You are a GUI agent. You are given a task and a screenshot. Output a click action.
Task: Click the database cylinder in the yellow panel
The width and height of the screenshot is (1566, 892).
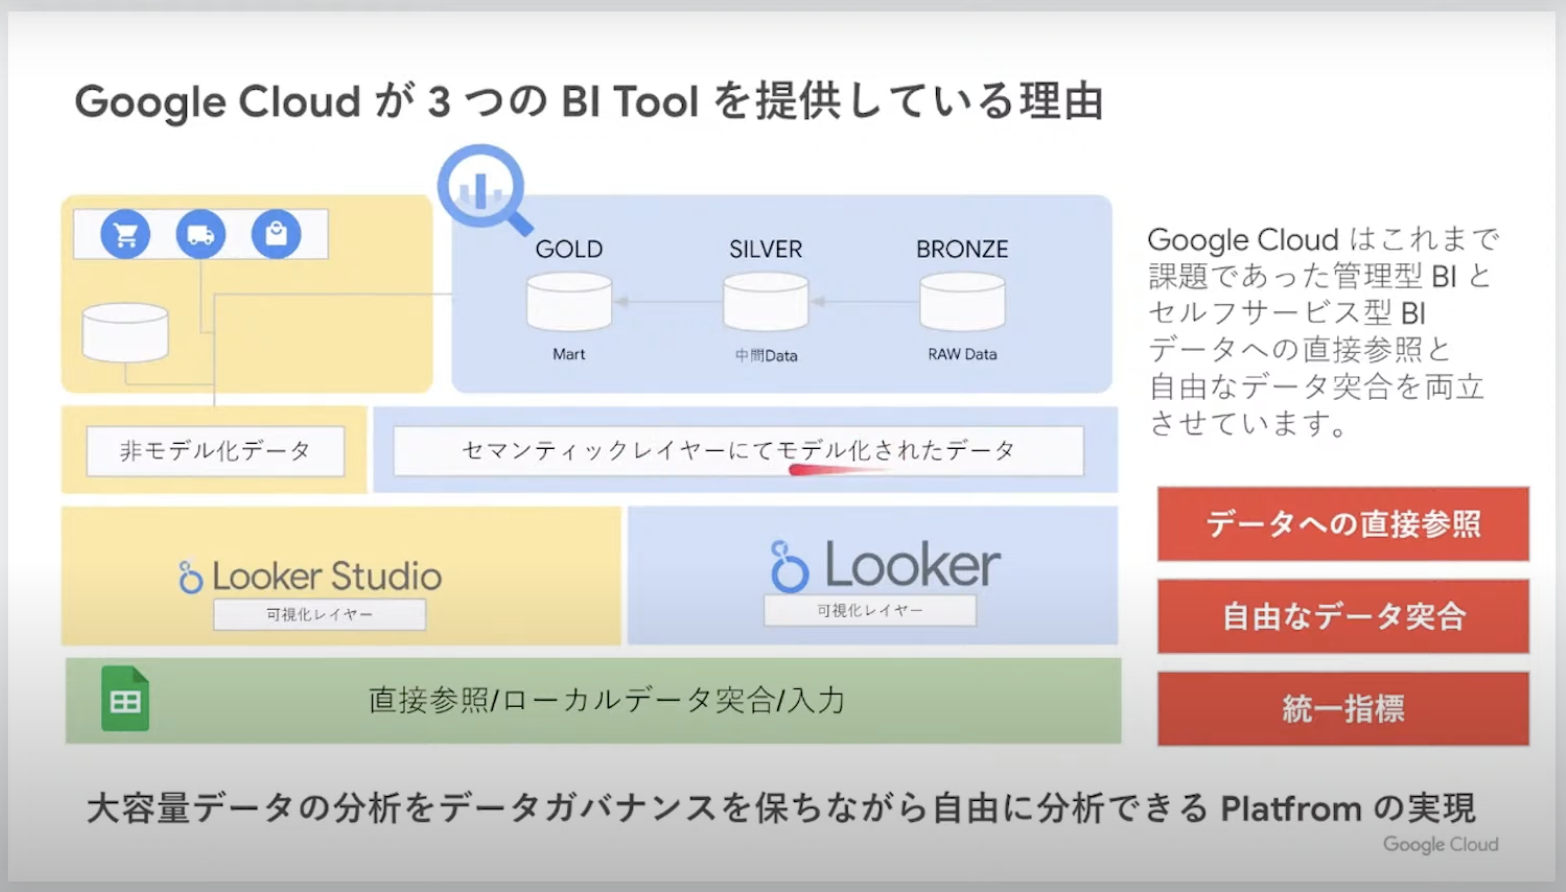point(125,332)
